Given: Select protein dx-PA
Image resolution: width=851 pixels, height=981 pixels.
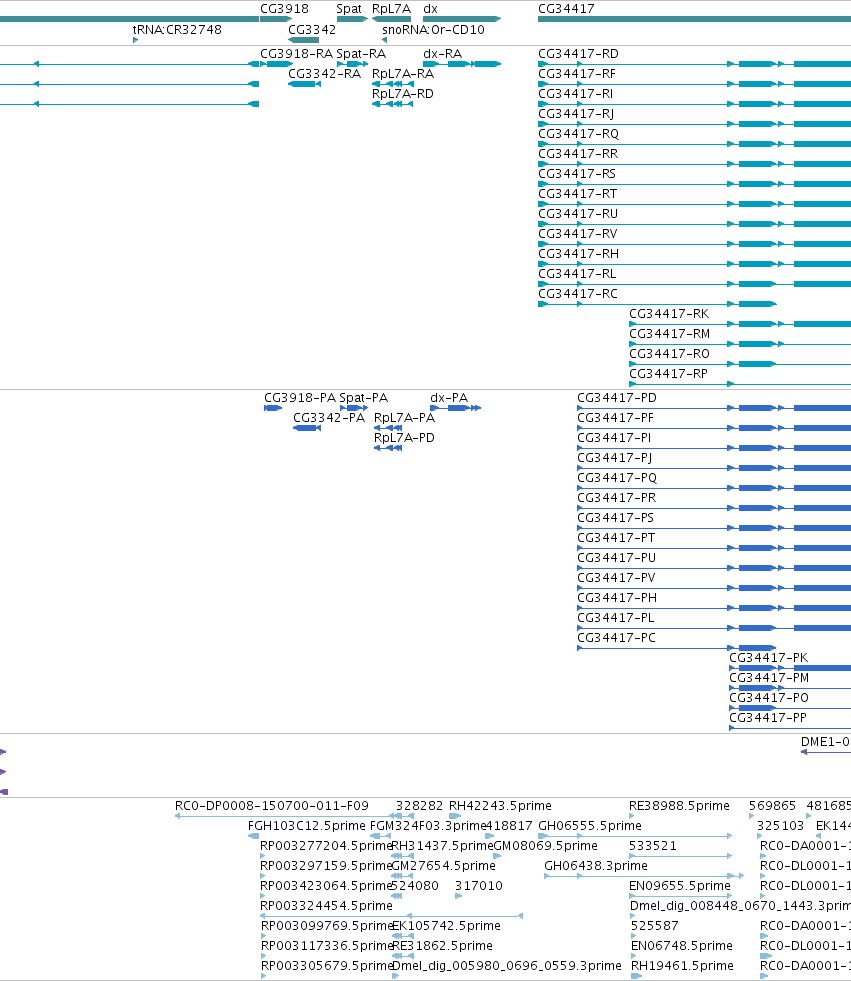Looking at the screenshot, I should [449, 398].
